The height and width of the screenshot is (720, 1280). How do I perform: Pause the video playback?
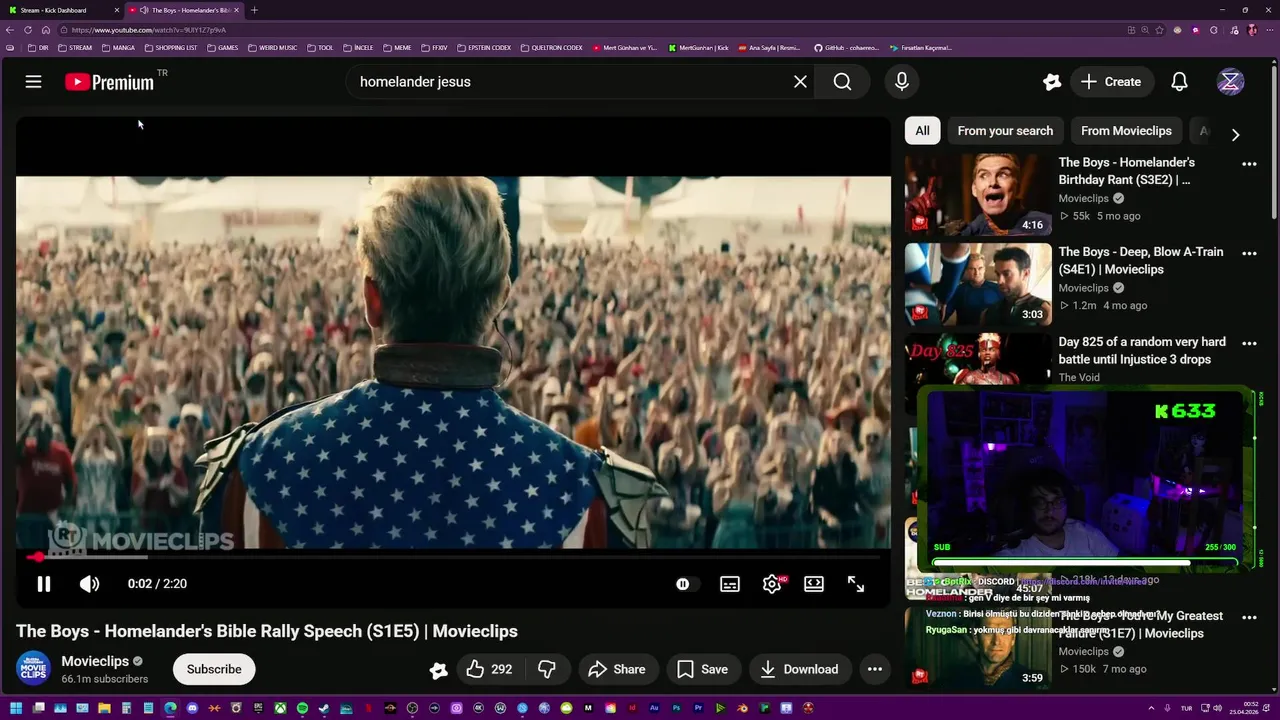pyautogui.click(x=44, y=584)
